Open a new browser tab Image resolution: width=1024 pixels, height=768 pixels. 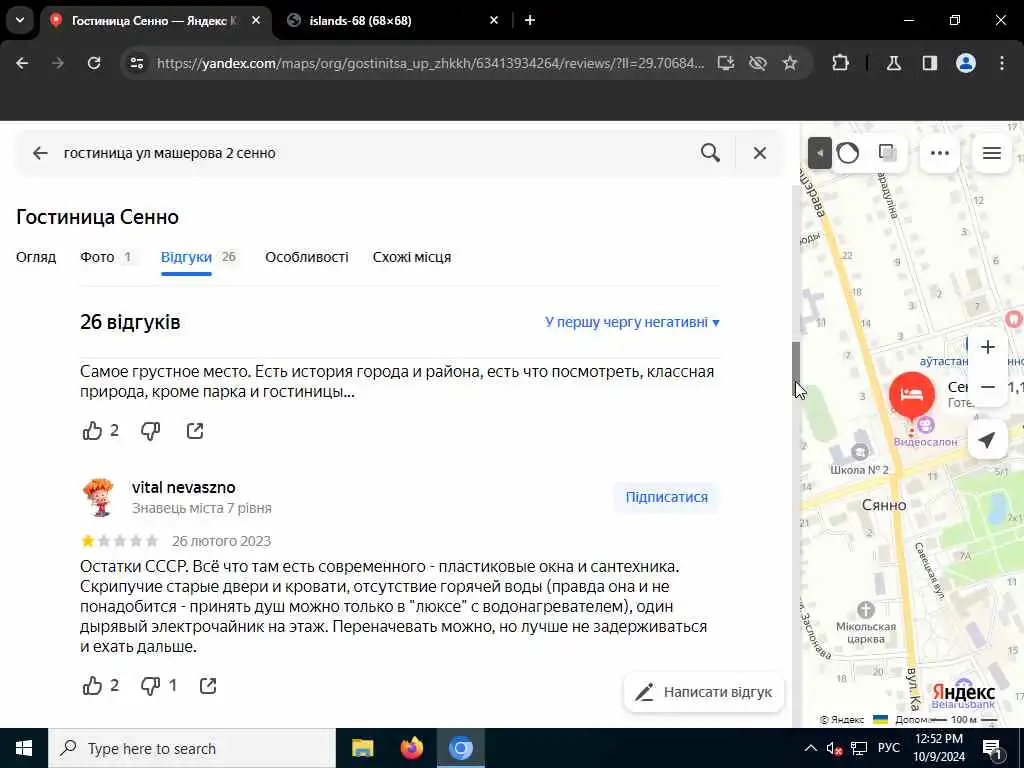[x=530, y=20]
